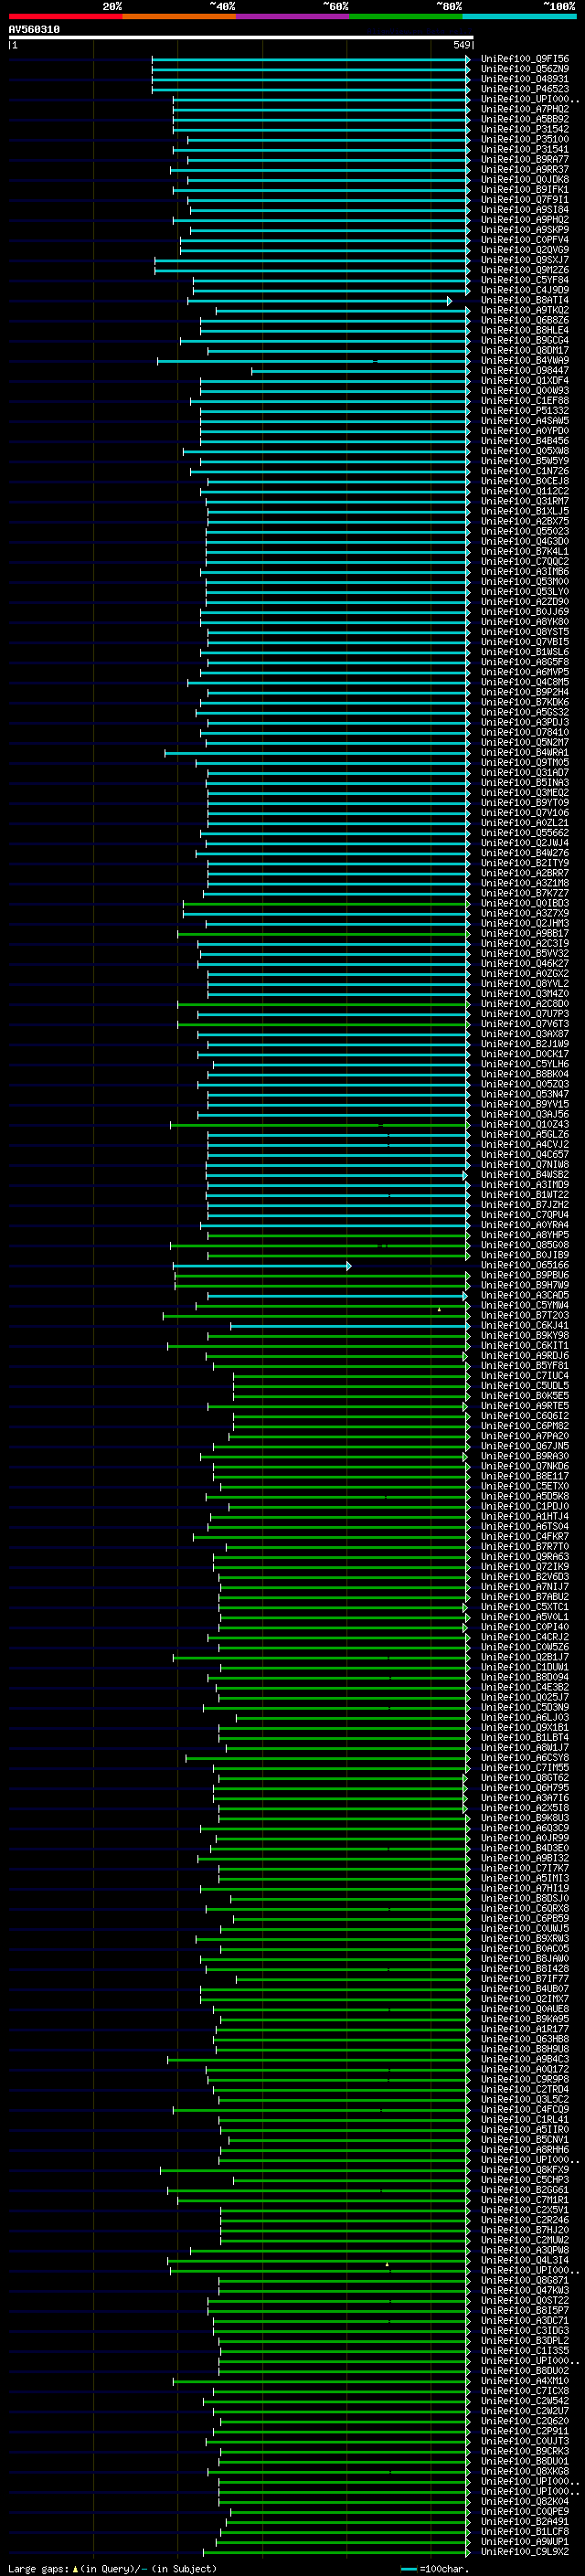Click hit label UniRef100_C7IUC4
The height and width of the screenshot is (2576, 585).
pyautogui.click(x=524, y=1377)
